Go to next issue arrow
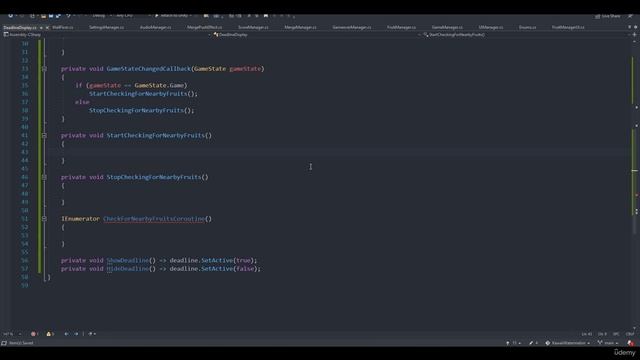The width and height of the screenshot is (640, 360). [x=76, y=334]
